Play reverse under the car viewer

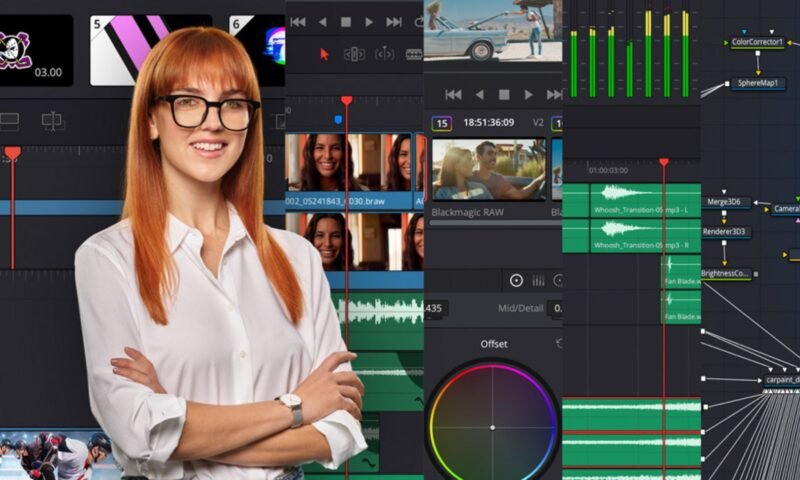[x=480, y=95]
